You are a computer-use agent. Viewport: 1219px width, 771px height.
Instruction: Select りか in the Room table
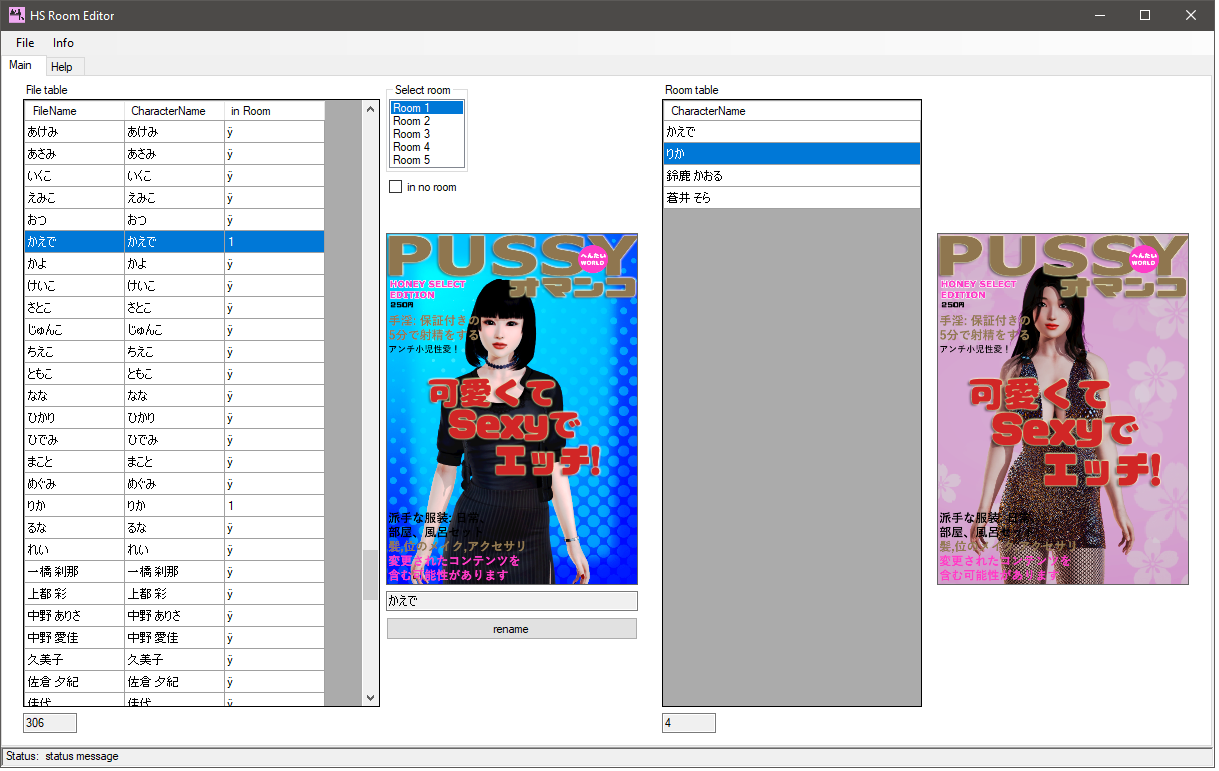[x=791, y=154]
